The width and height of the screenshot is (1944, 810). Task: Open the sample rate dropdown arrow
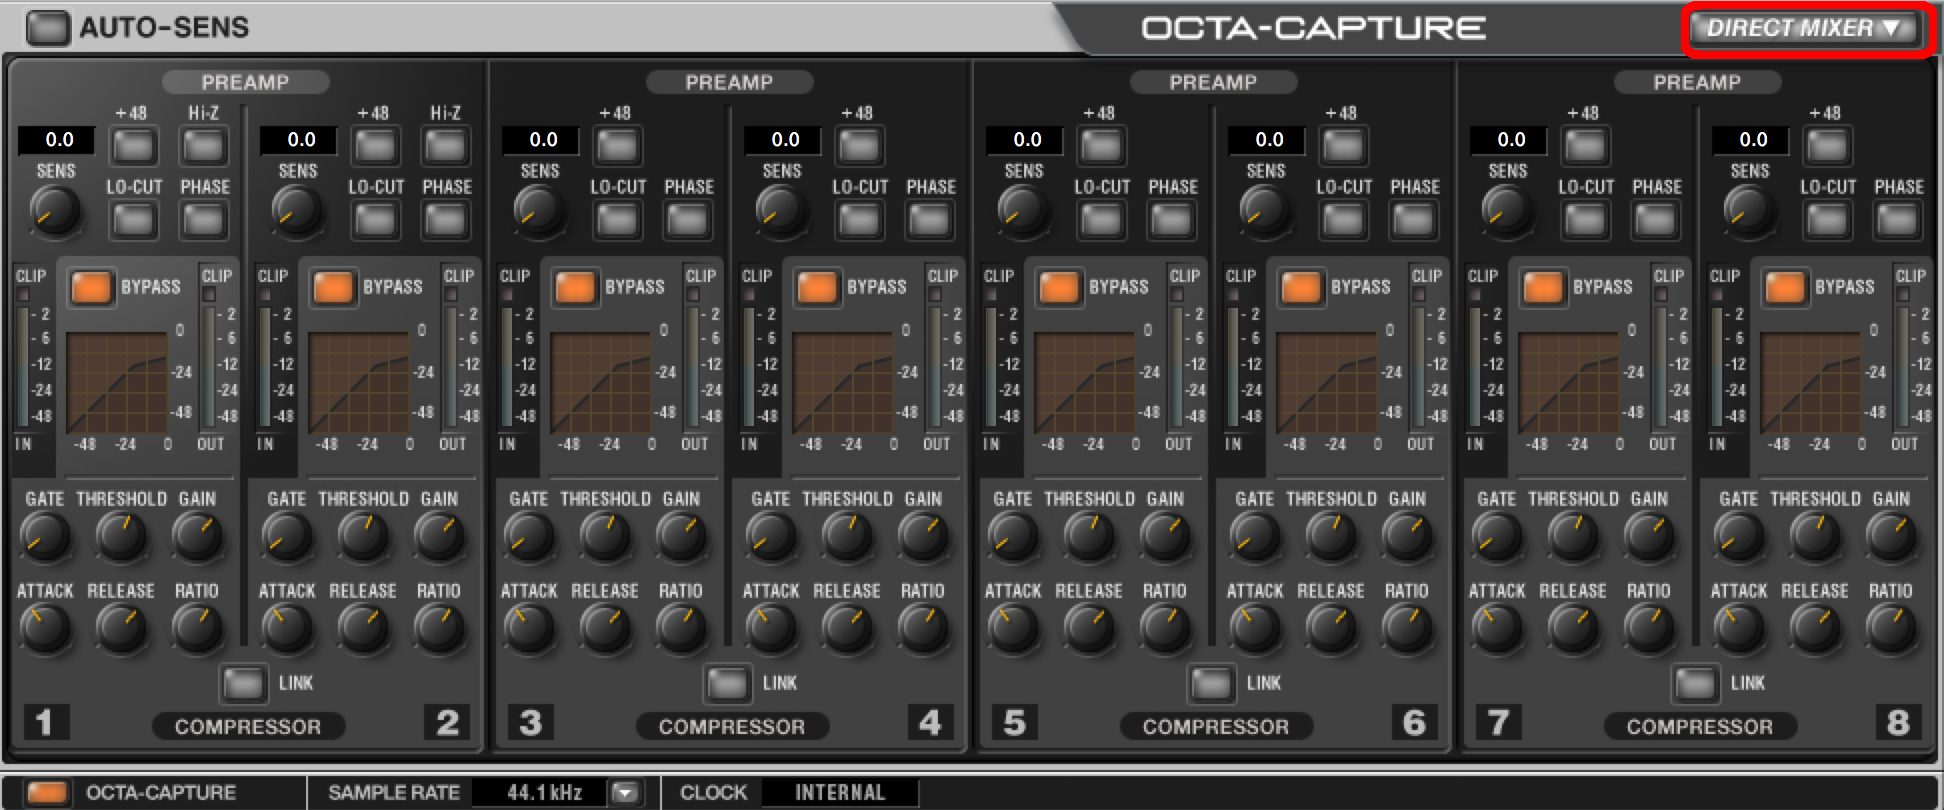click(x=625, y=793)
